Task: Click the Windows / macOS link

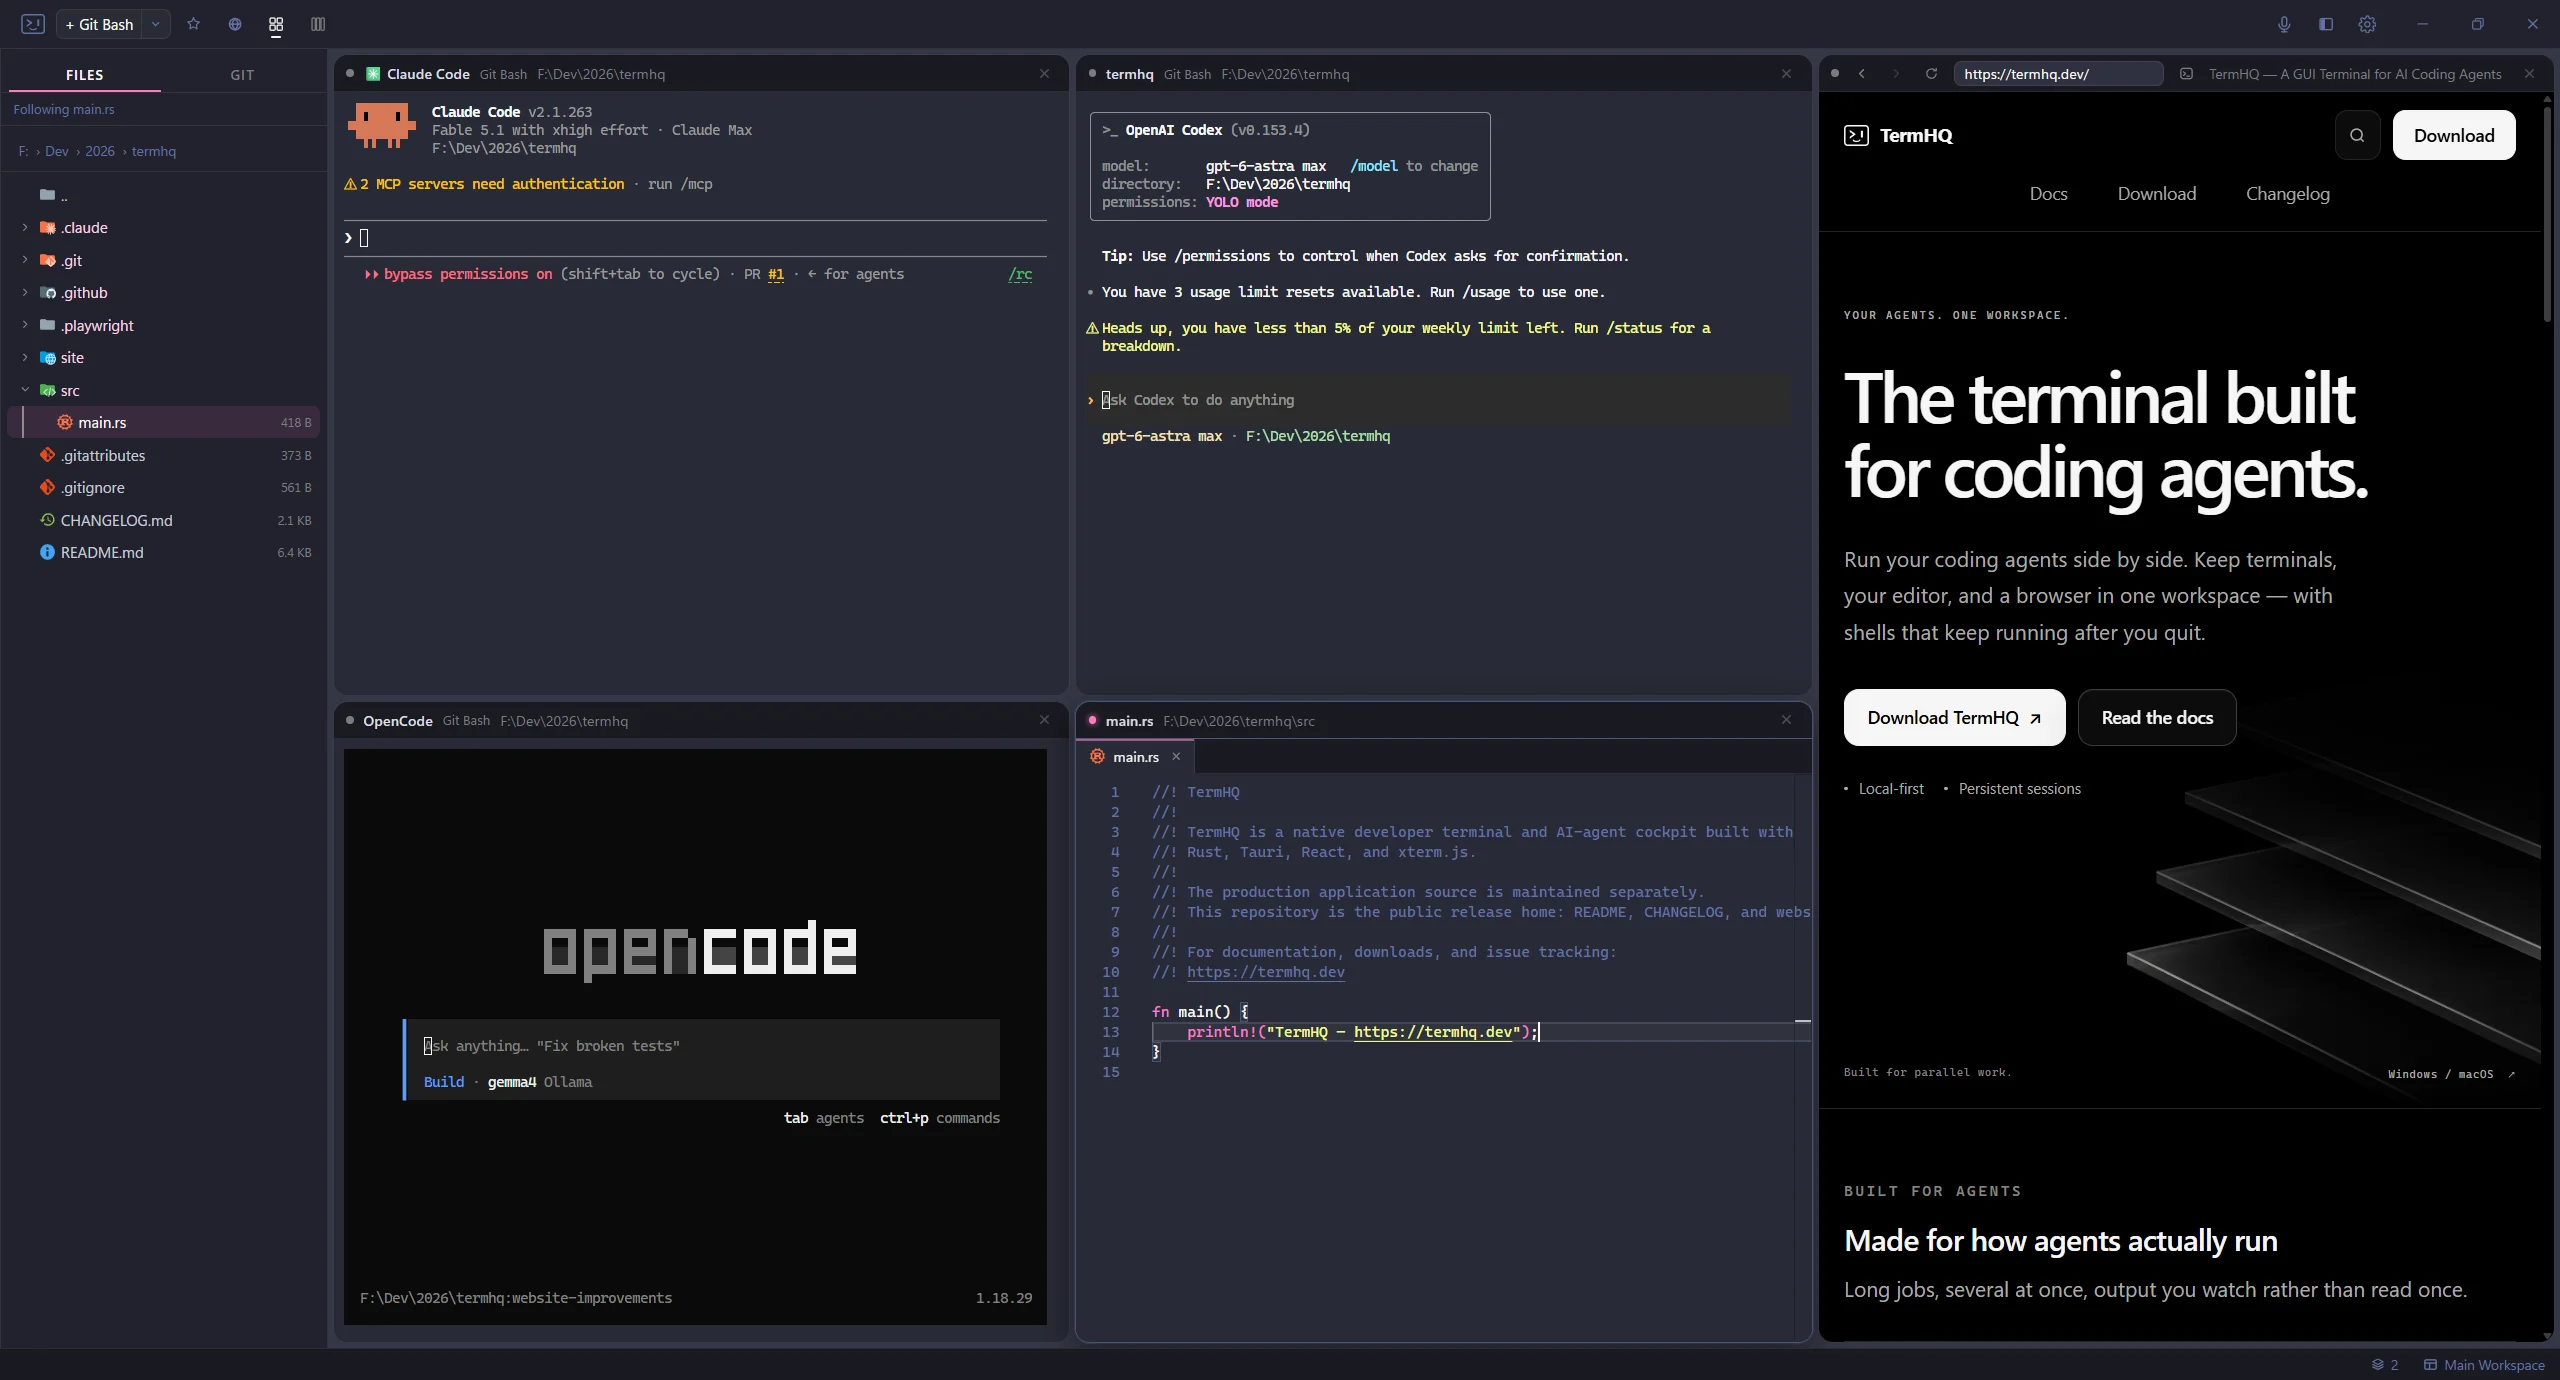Action: click(x=2451, y=1074)
